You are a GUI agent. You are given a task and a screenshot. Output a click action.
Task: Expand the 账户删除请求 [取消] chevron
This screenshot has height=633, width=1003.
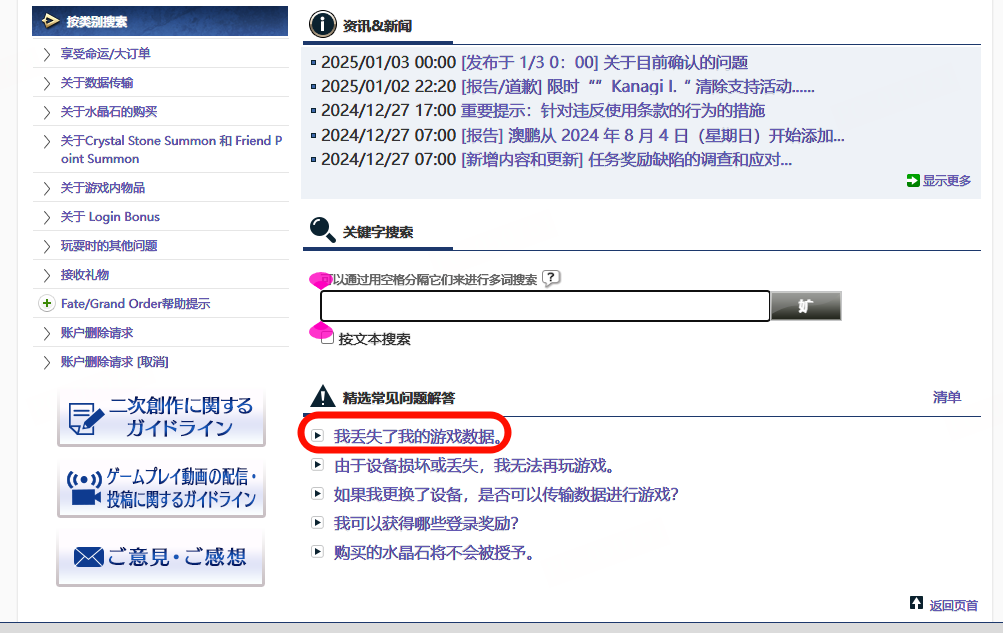tap(47, 363)
